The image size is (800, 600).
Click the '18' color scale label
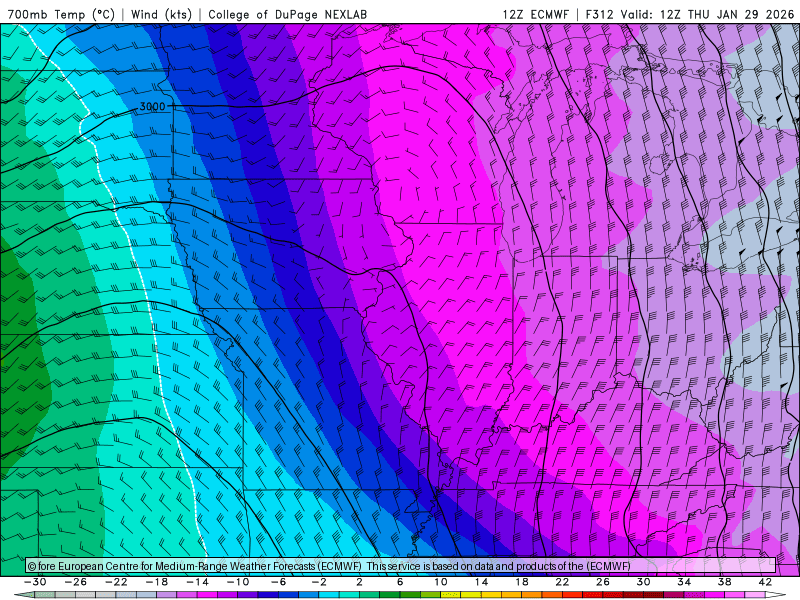pyautogui.click(x=521, y=582)
